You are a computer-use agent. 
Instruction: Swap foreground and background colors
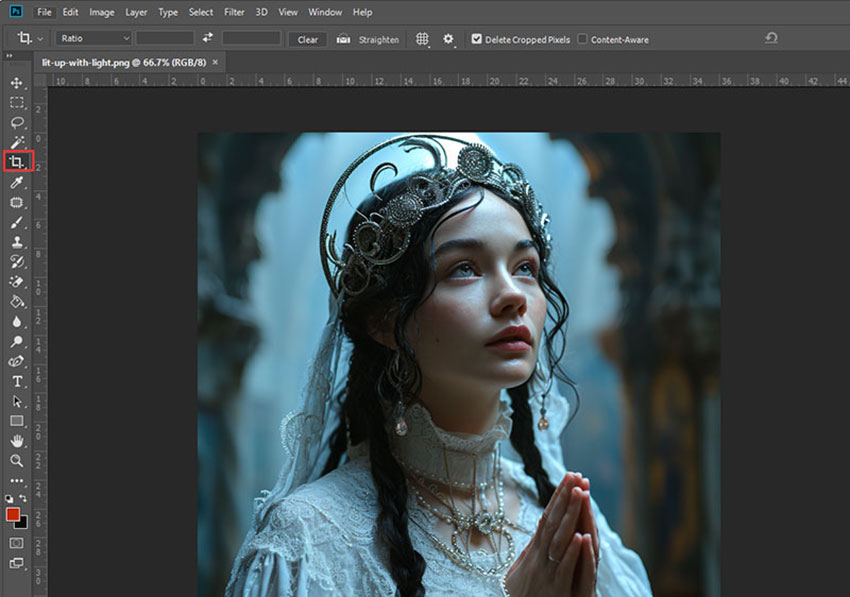pos(23,498)
